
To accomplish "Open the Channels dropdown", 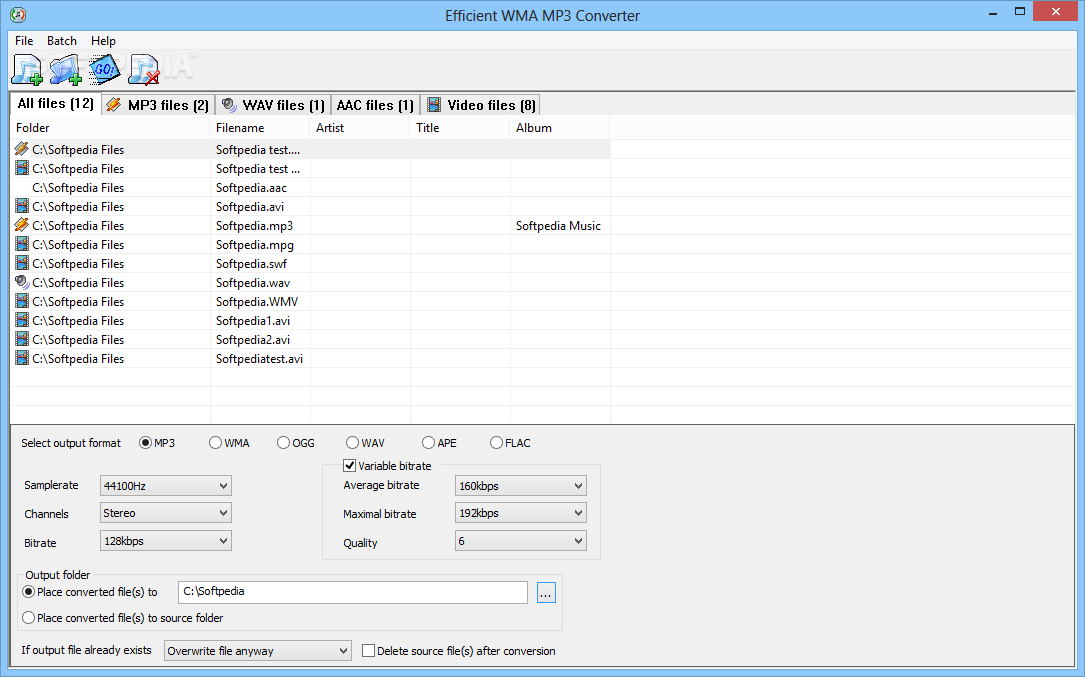I will pos(165,513).
